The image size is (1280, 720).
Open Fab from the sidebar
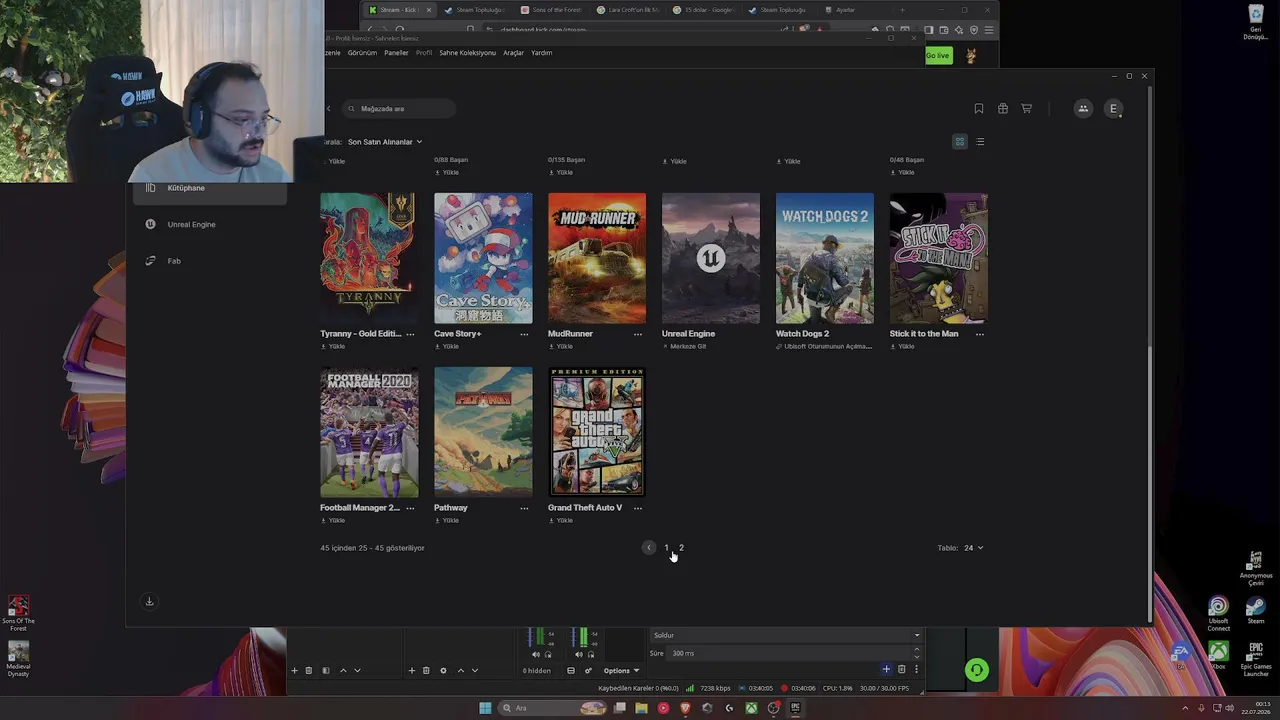pyautogui.click(x=174, y=261)
